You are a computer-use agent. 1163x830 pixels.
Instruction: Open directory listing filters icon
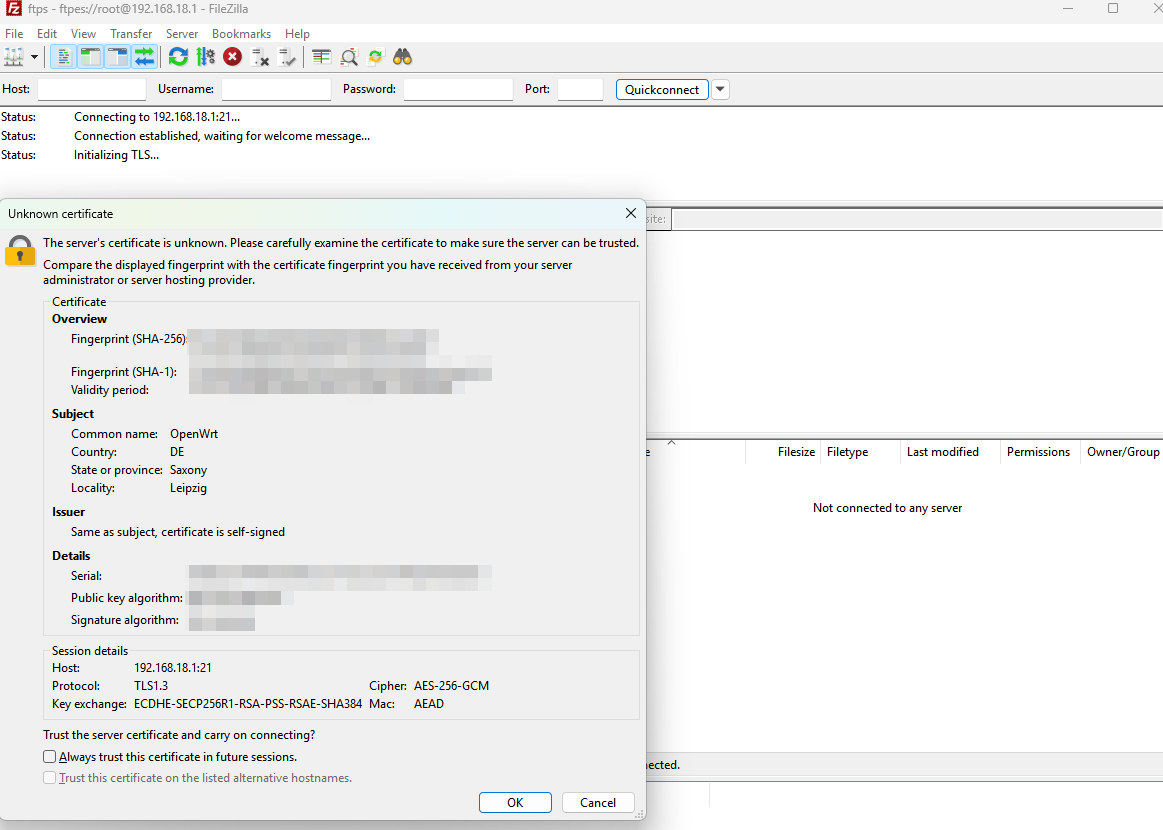click(x=321, y=57)
